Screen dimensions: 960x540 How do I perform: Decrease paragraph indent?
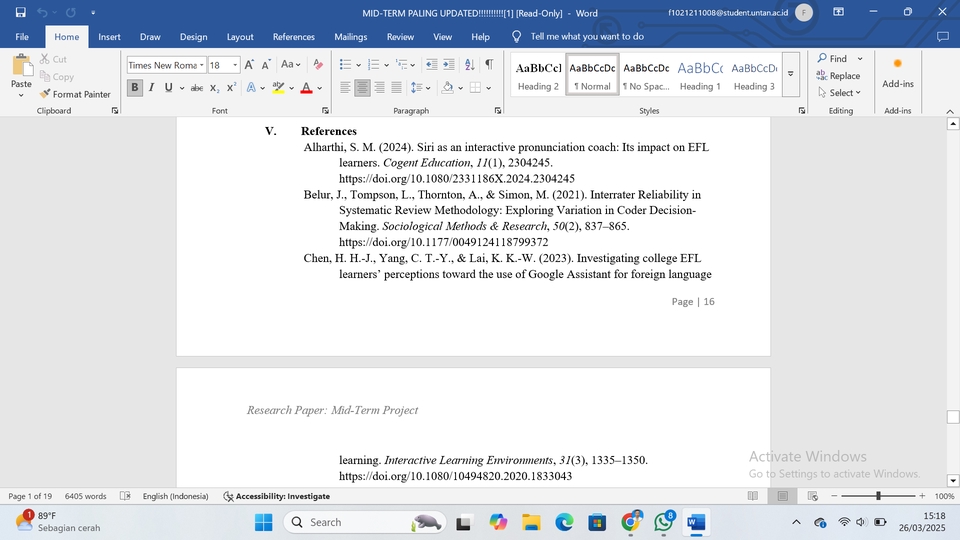pos(432,64)
